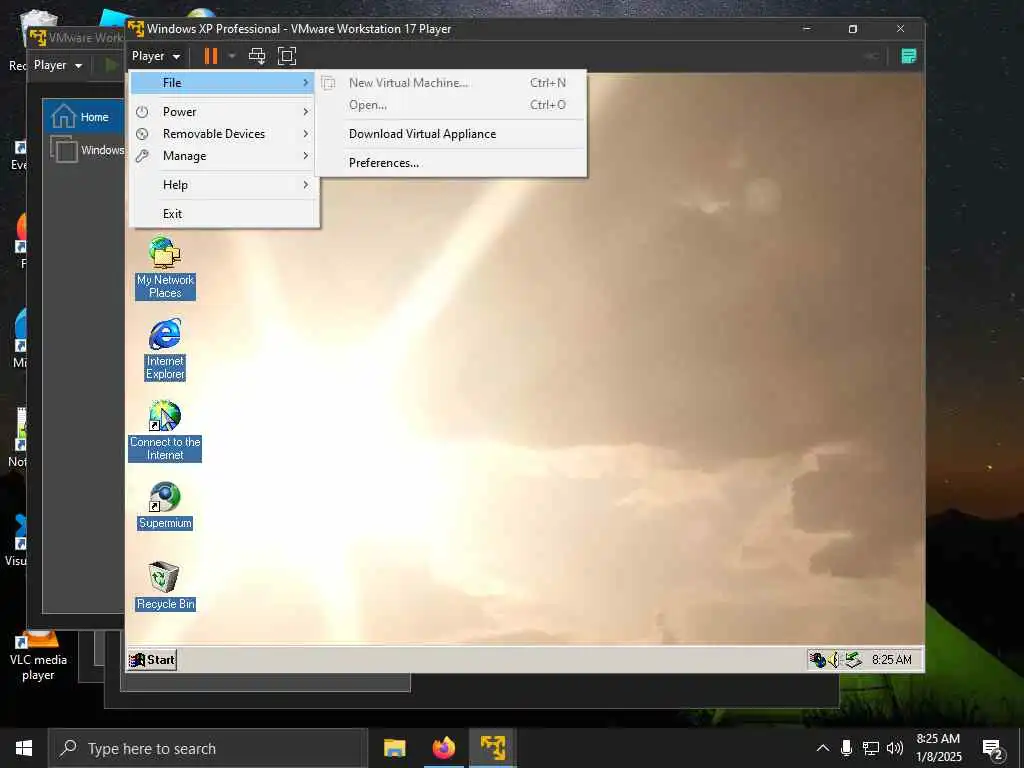
Task: Click the host volume tray icon
Action: [895, 748]
